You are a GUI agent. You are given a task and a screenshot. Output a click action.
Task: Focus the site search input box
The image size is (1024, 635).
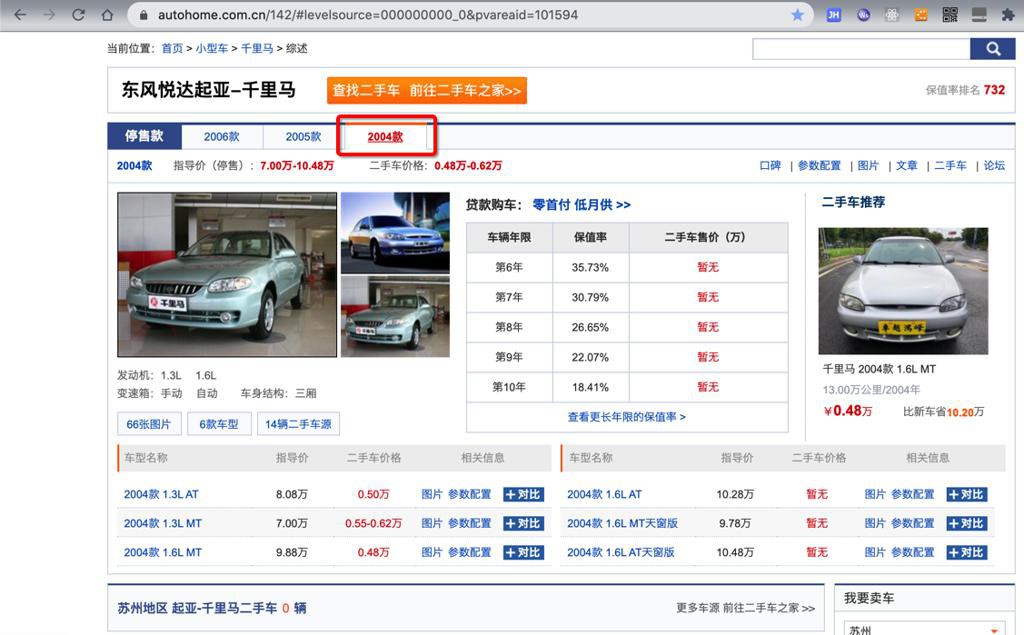tap(861, 48)
